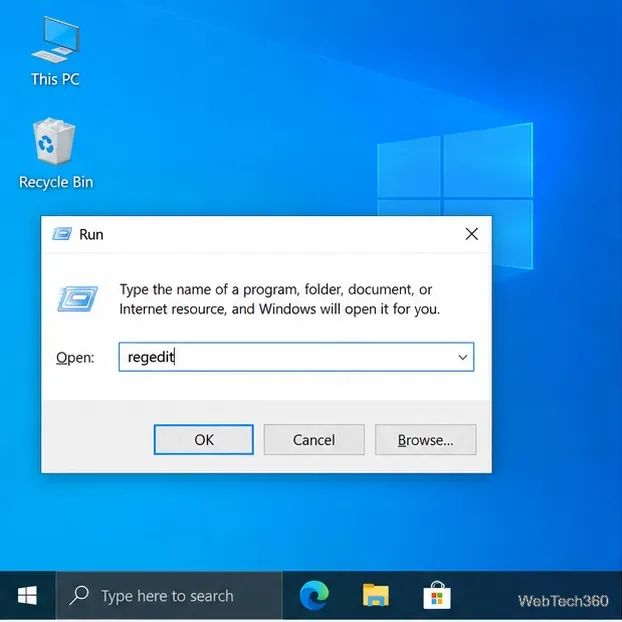
Task: Click the large Run icon in the dialog
Action: (77, 299)
